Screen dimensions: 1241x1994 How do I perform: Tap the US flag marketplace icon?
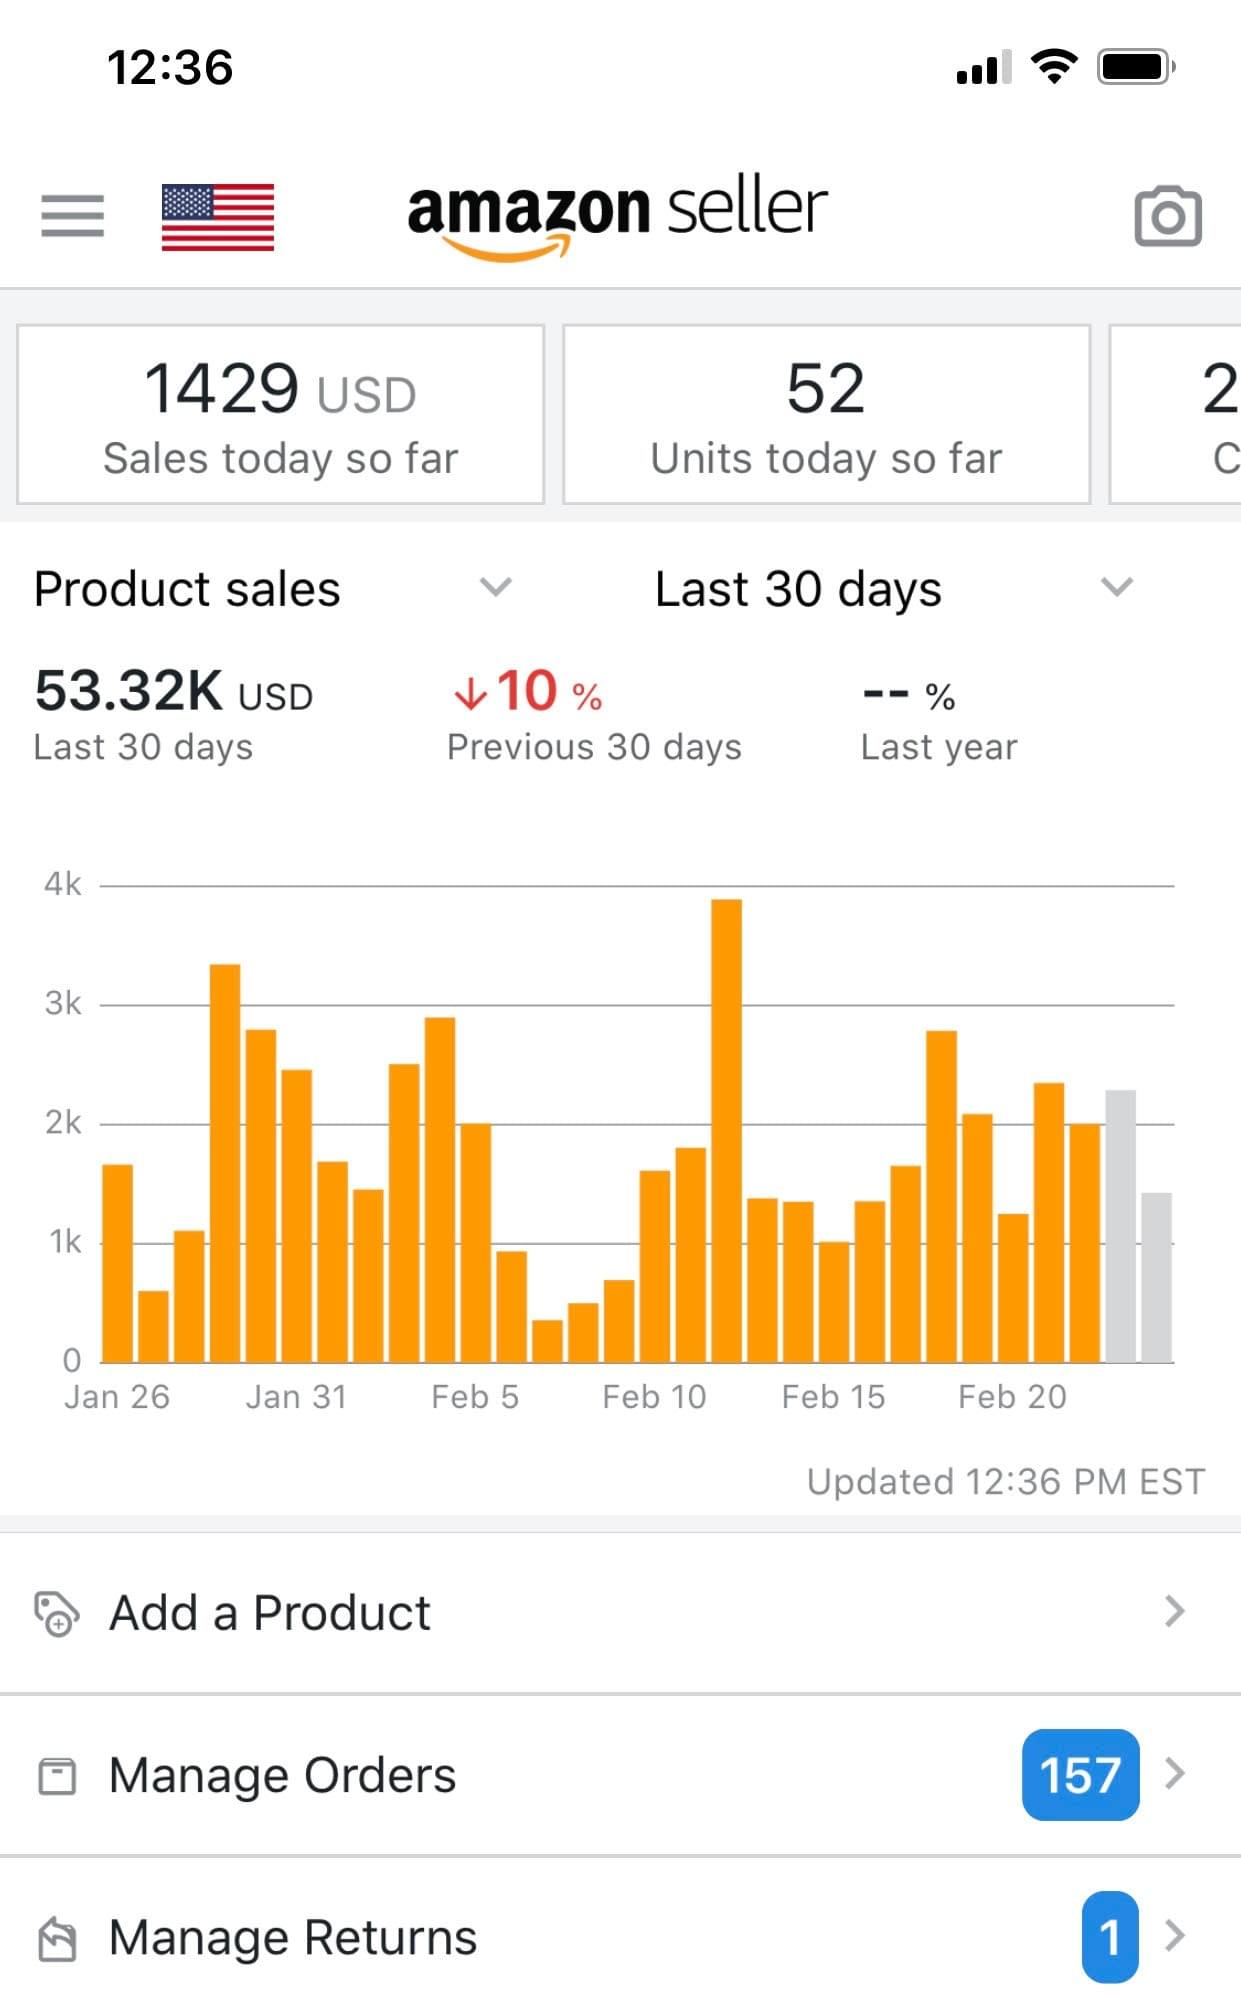coord(217,217)
